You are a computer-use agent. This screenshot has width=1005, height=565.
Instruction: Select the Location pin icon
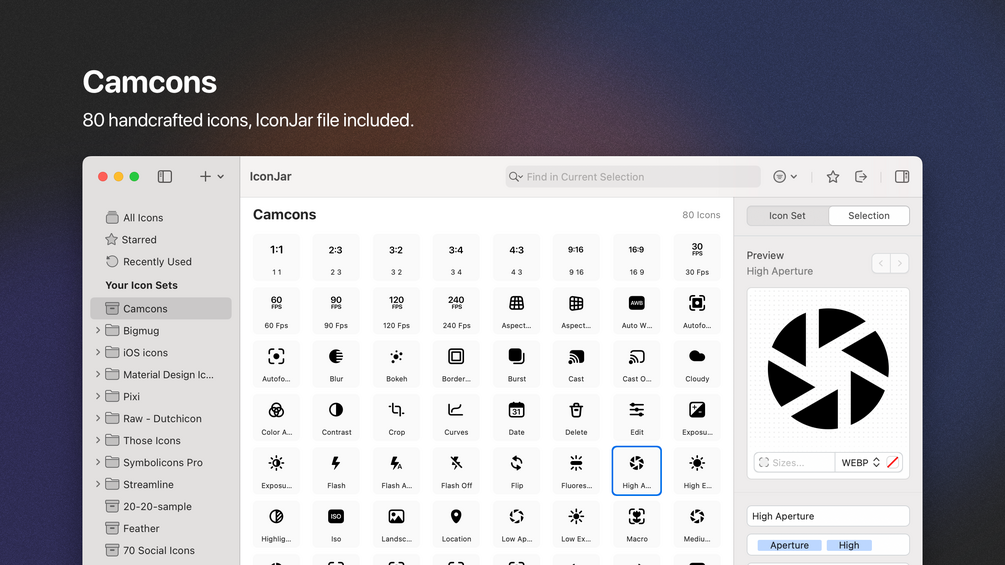pos(456,524)
